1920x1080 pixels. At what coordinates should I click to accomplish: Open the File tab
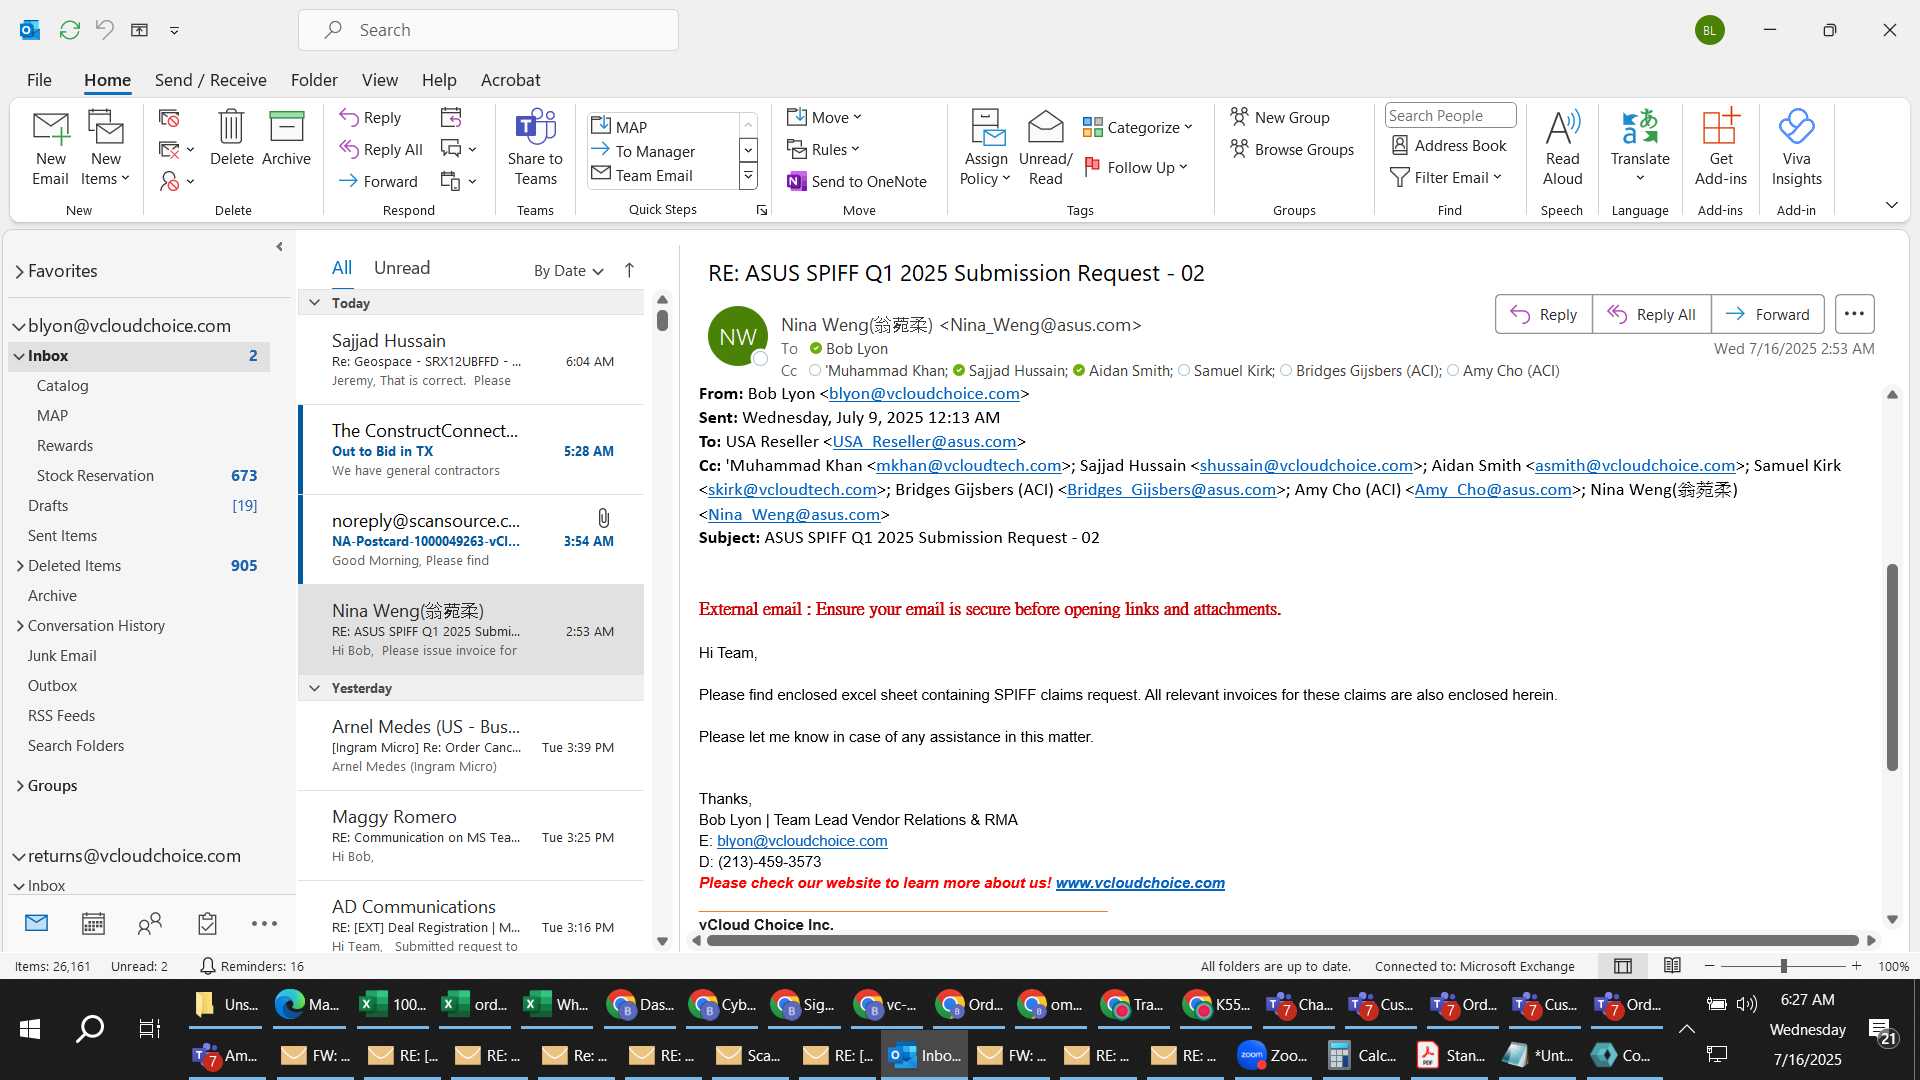[x=39, y=80]
